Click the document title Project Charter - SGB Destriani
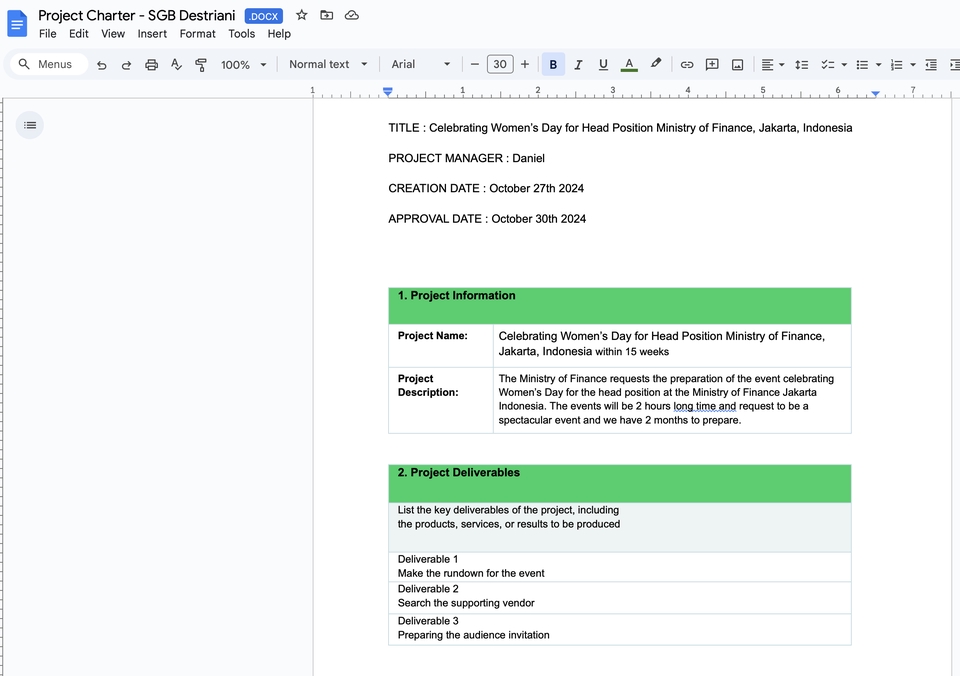This screenshot has height=676, width=960. click(137, 15)
